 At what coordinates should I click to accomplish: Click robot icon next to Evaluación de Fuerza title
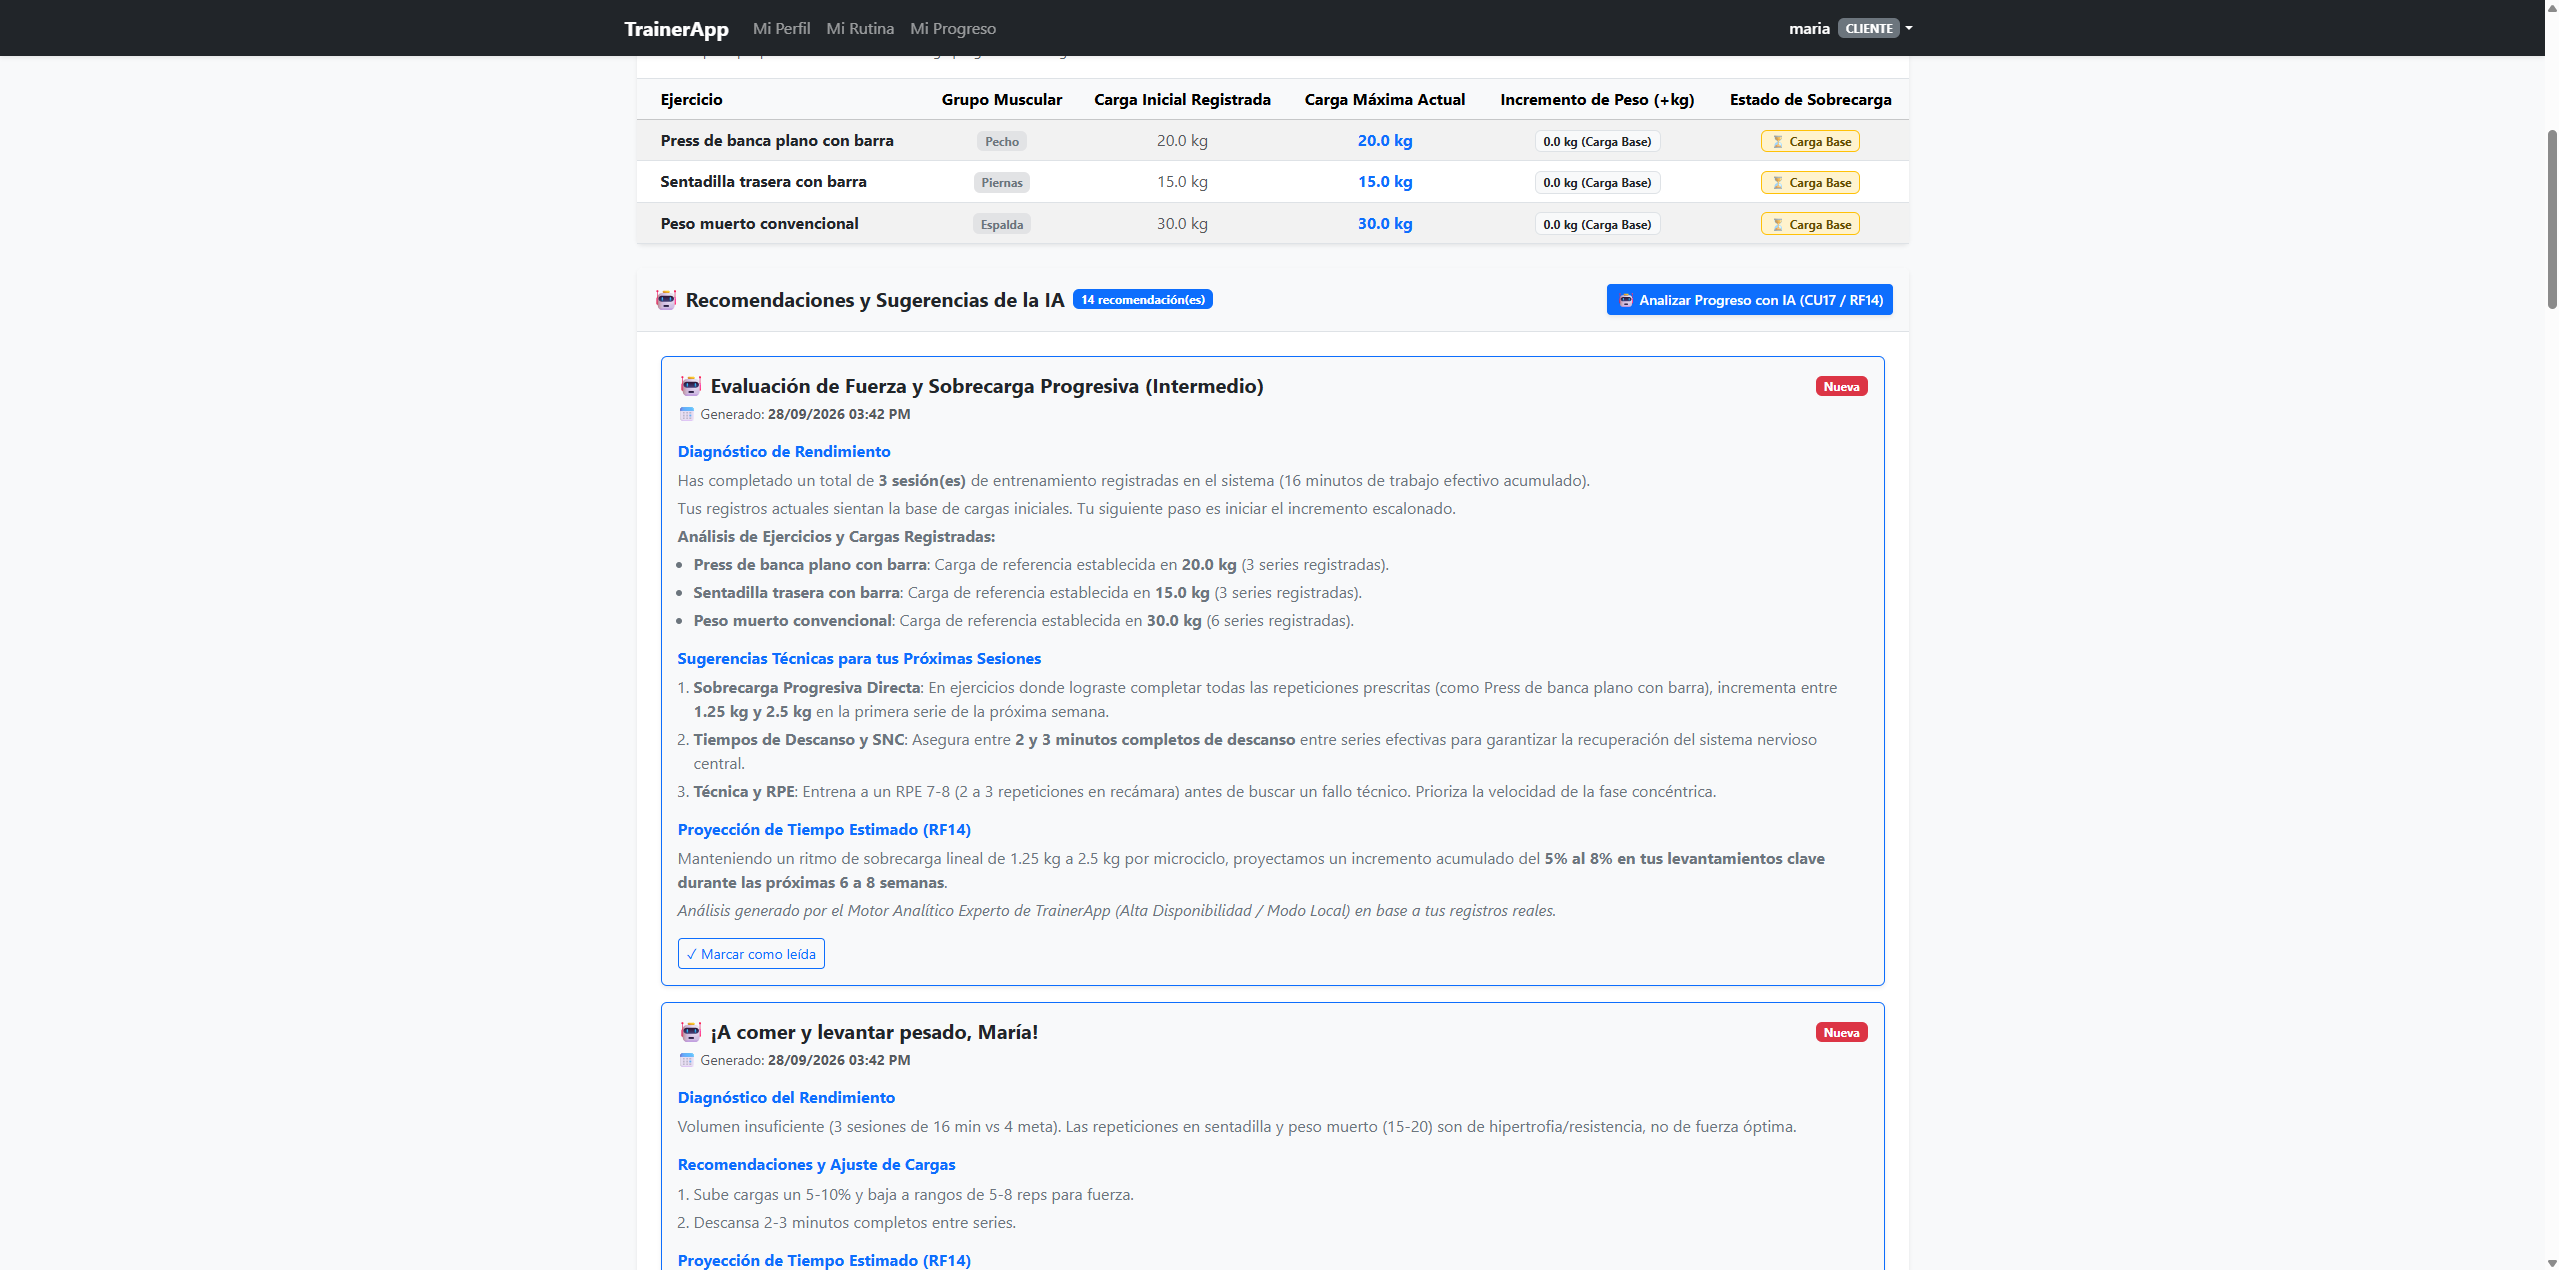point(691,386)
